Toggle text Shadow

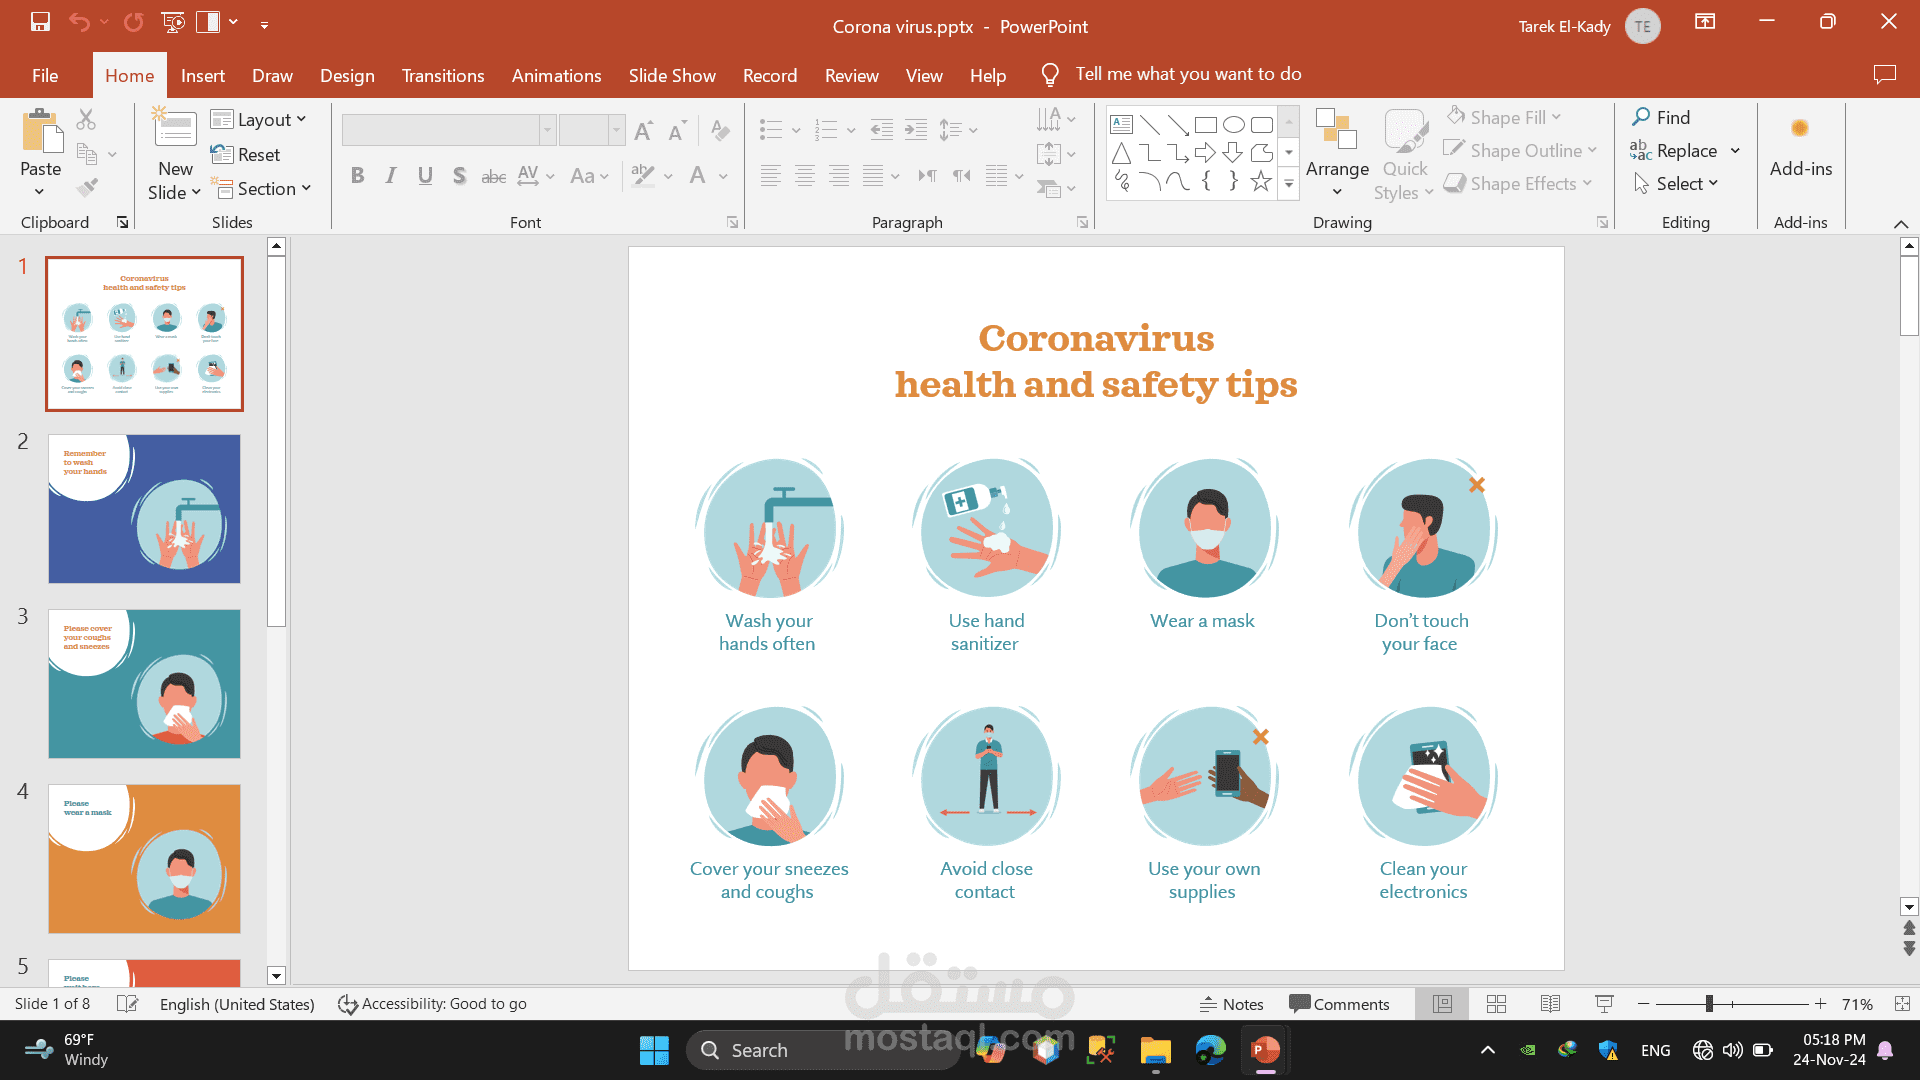tap(459, 176)
